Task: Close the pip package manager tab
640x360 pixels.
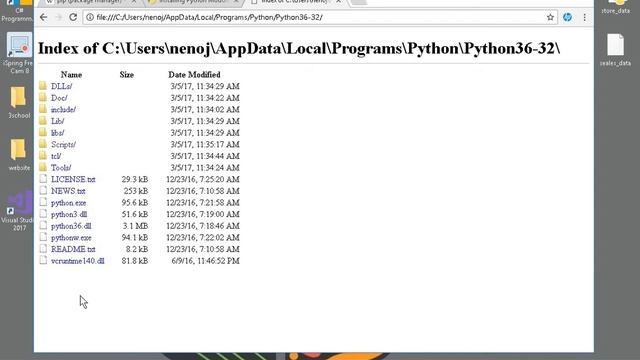Action: tap(134, 2)
